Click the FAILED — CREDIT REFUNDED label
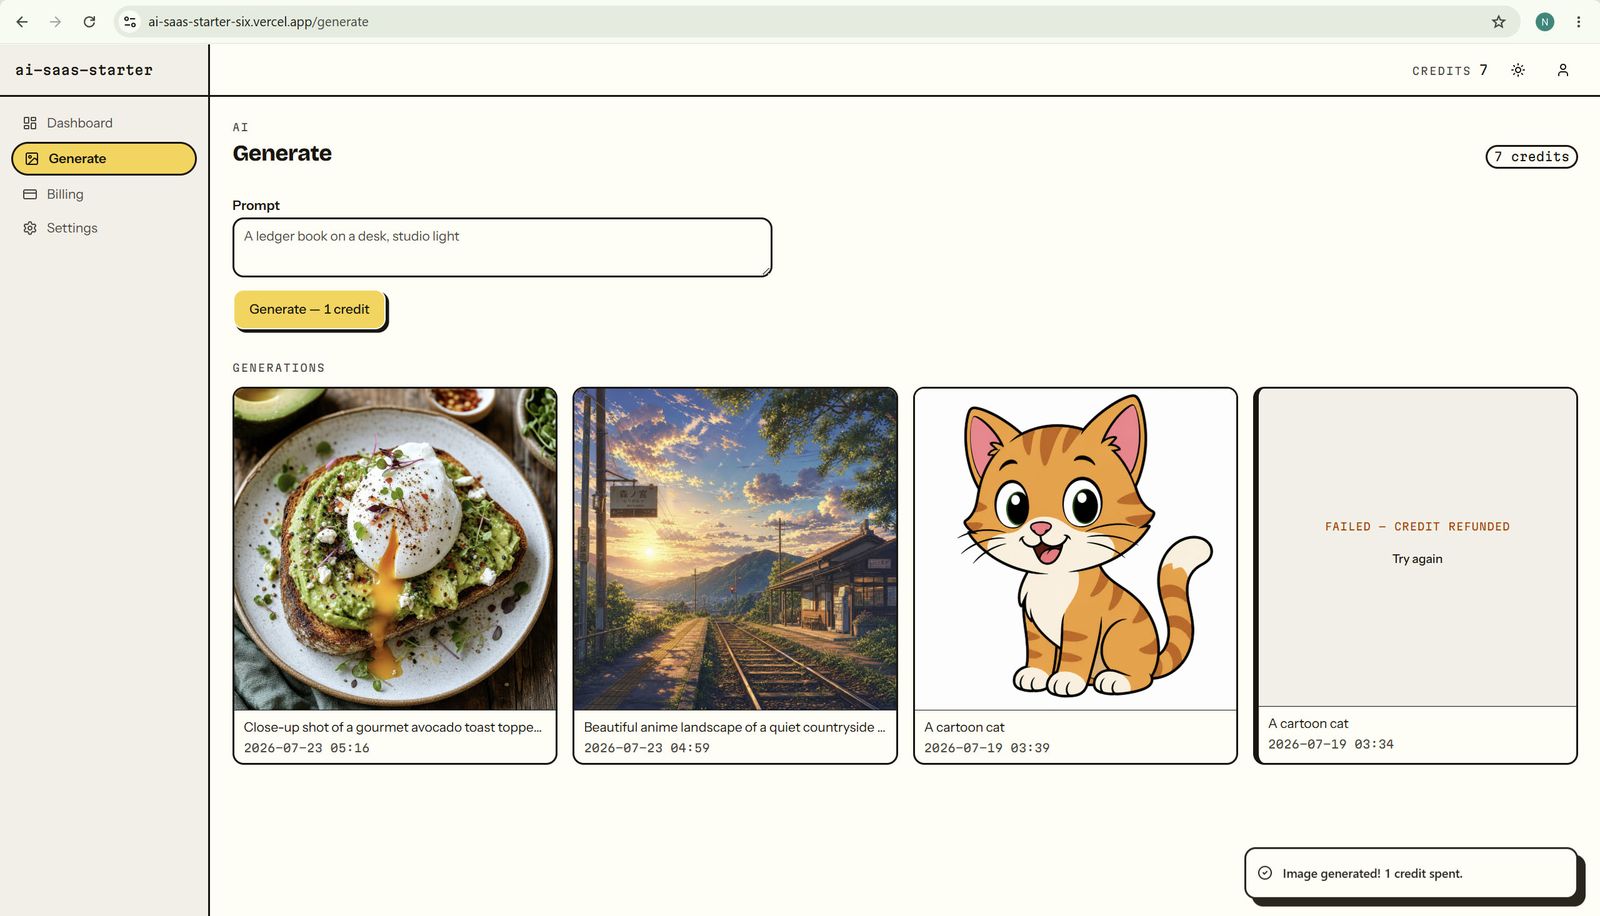Screen dimensions: 1600x916 tap(1417, 527)
